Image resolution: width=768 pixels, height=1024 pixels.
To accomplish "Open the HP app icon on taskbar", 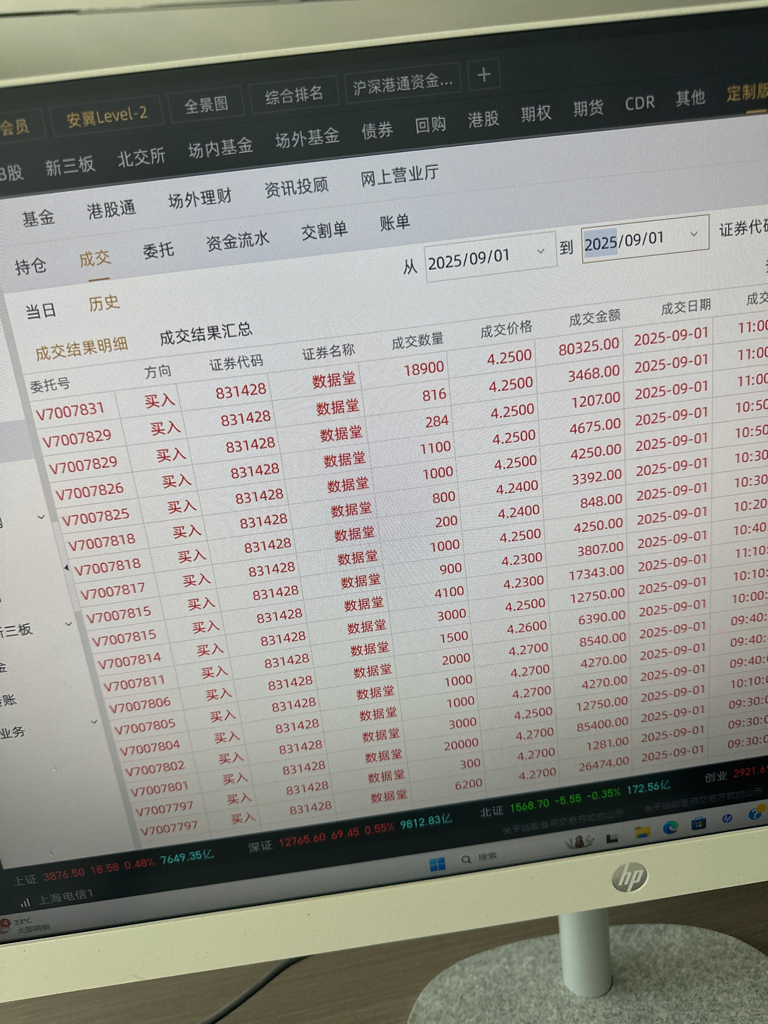I will tap(727, 818).
